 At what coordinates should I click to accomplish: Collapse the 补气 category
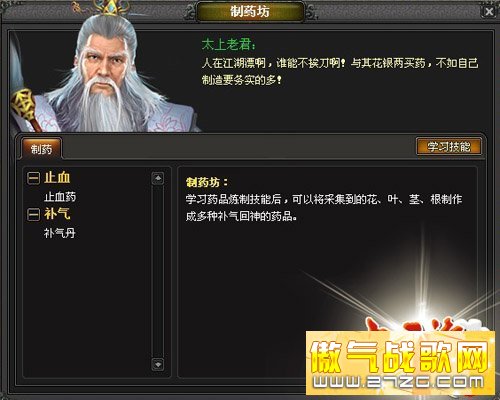[33, 214]
